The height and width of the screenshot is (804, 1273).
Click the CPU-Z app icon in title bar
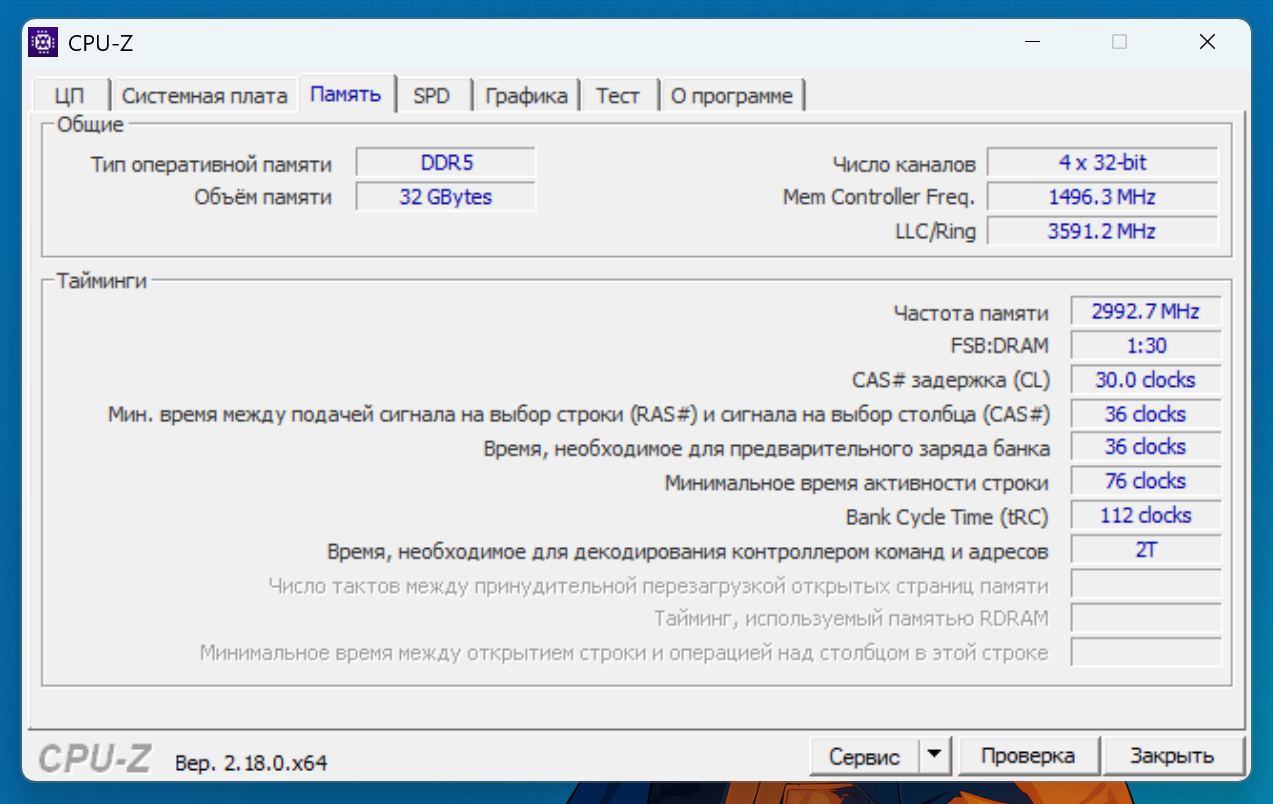click(x=43, y=42)
